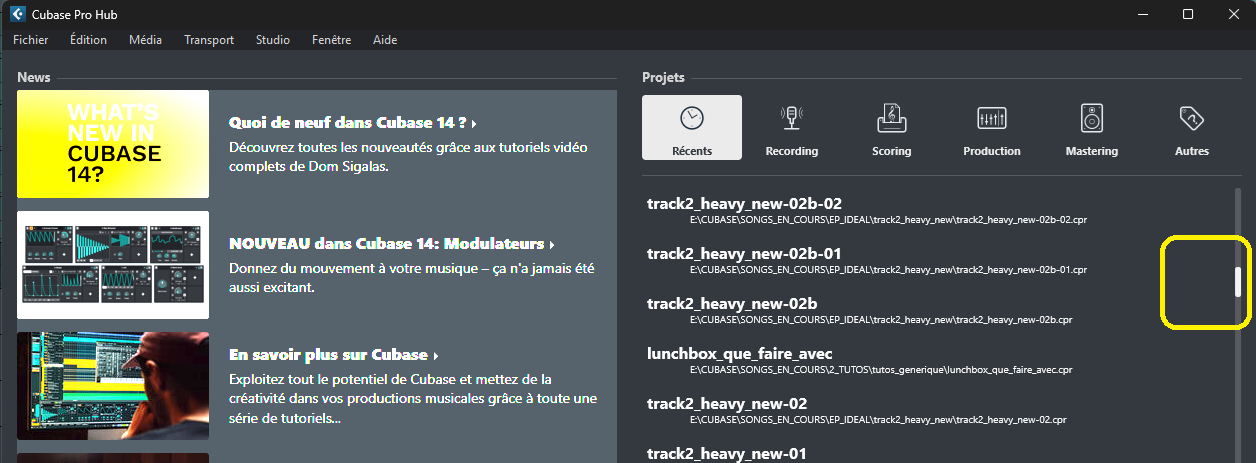
Task: Open the Aide menu
Action: point(385,40)
